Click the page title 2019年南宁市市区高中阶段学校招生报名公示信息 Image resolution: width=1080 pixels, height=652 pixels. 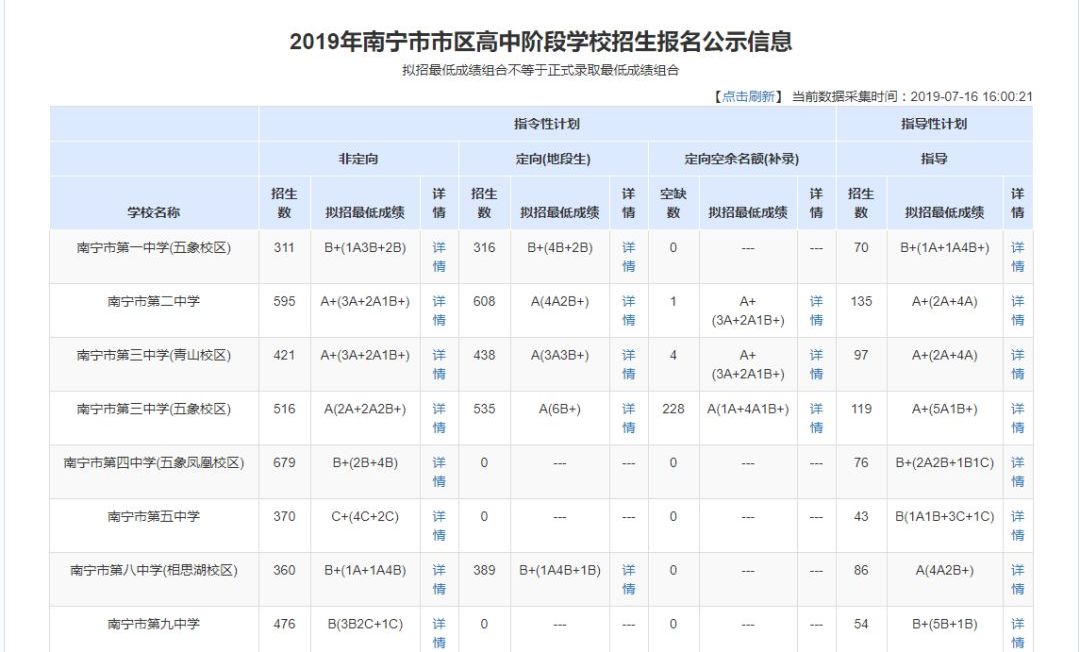point(541,41)
